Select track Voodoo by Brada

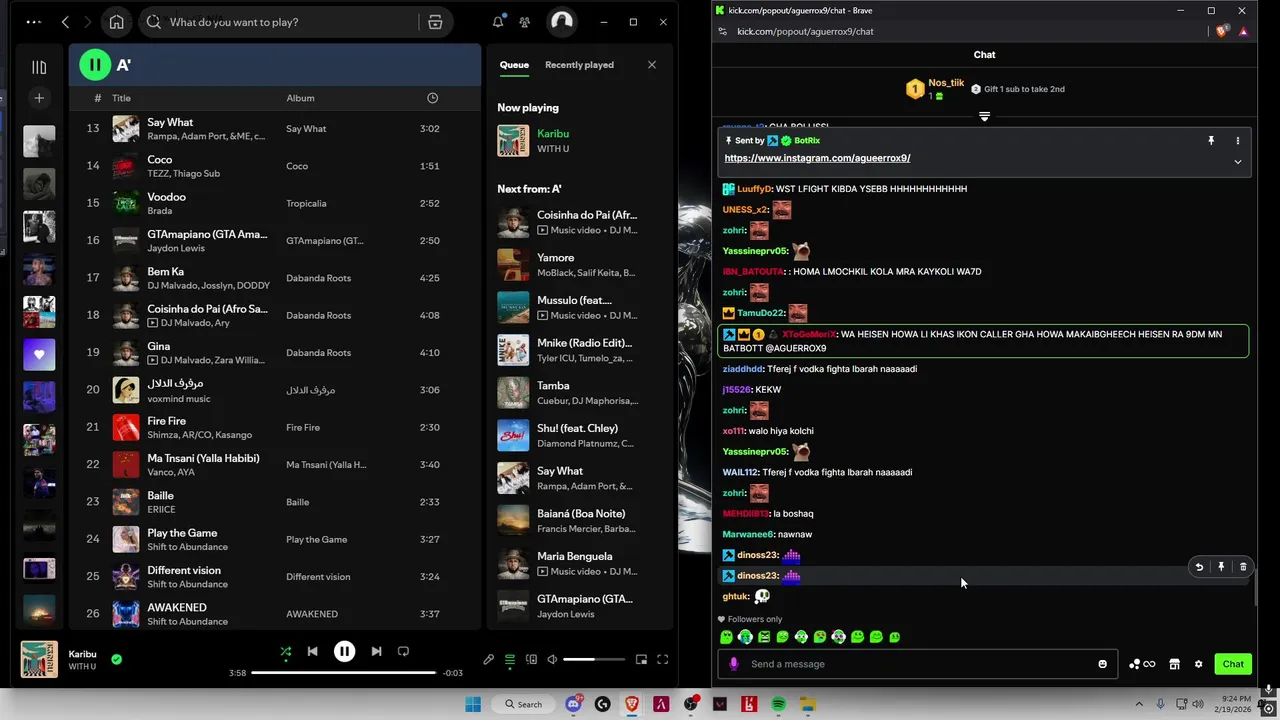click(x=275, y=203)
